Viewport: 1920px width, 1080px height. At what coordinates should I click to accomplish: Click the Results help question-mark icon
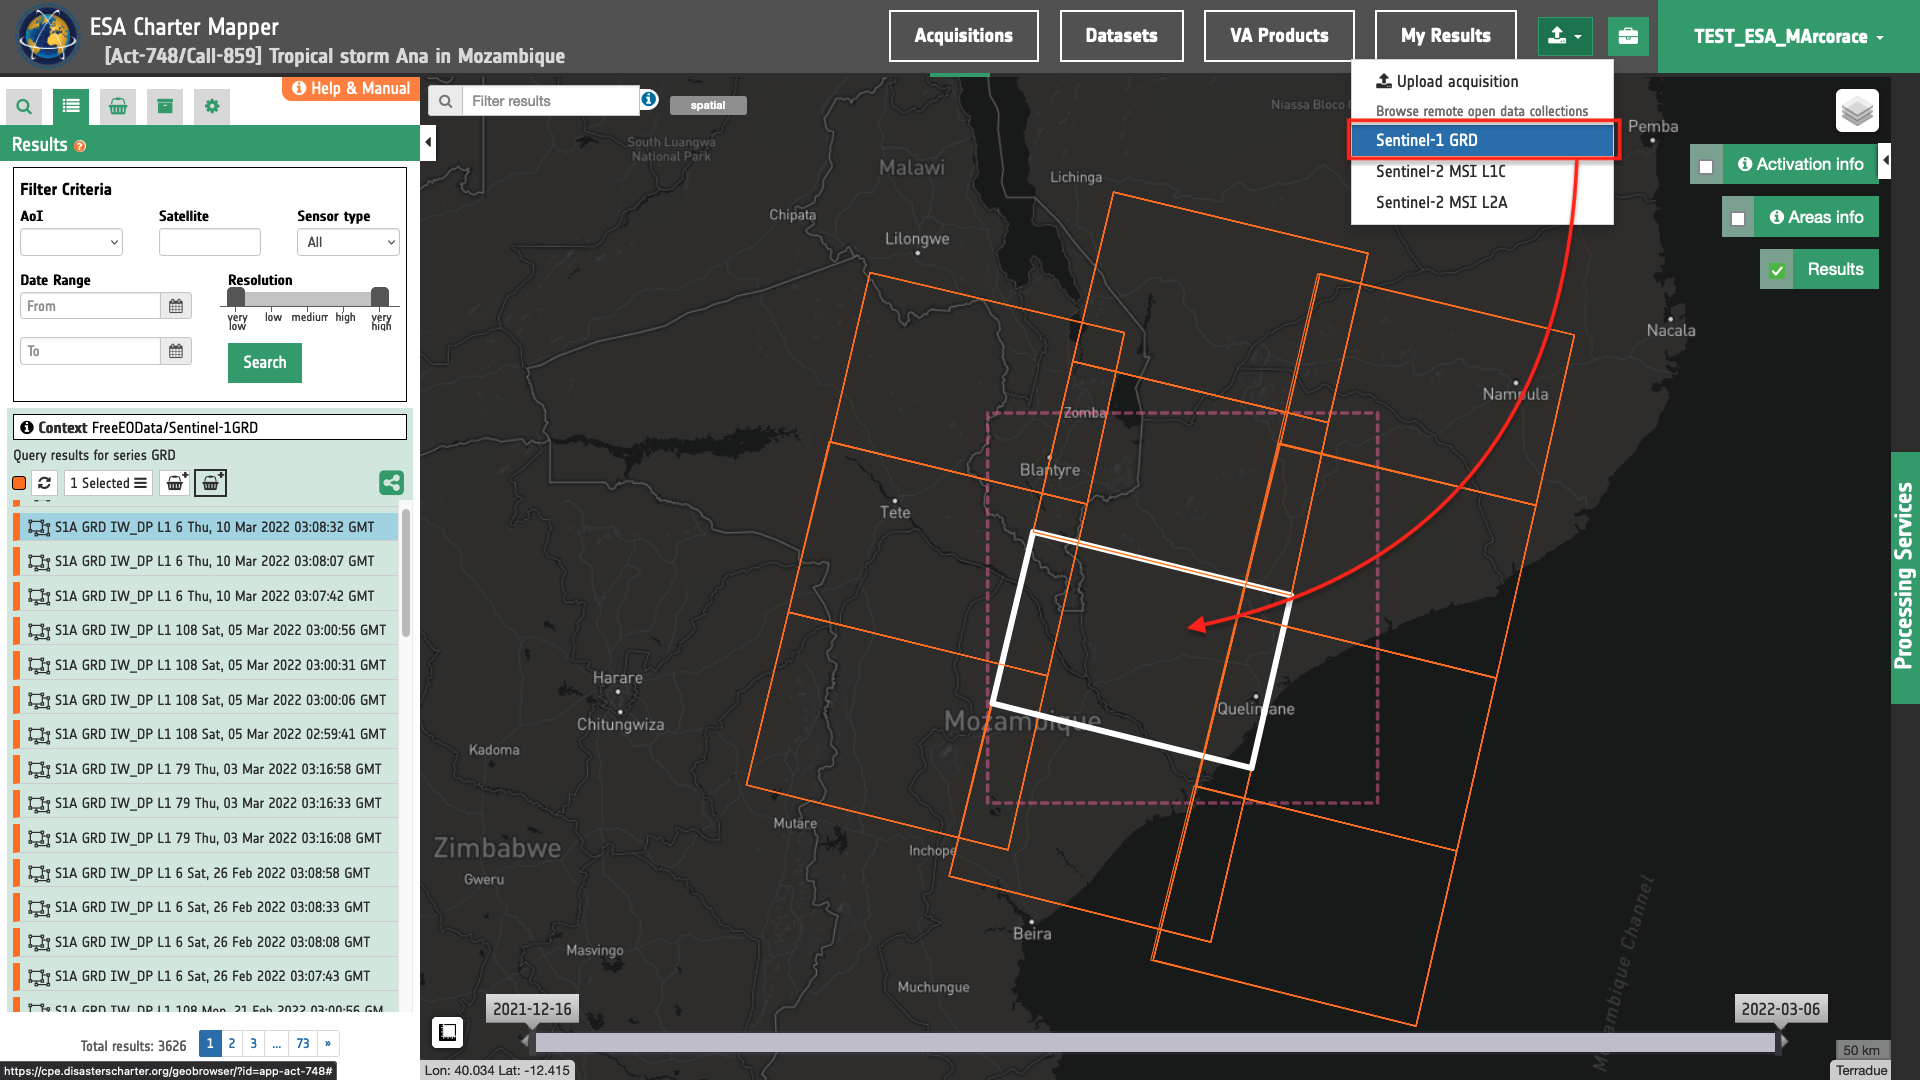[80, 146]
